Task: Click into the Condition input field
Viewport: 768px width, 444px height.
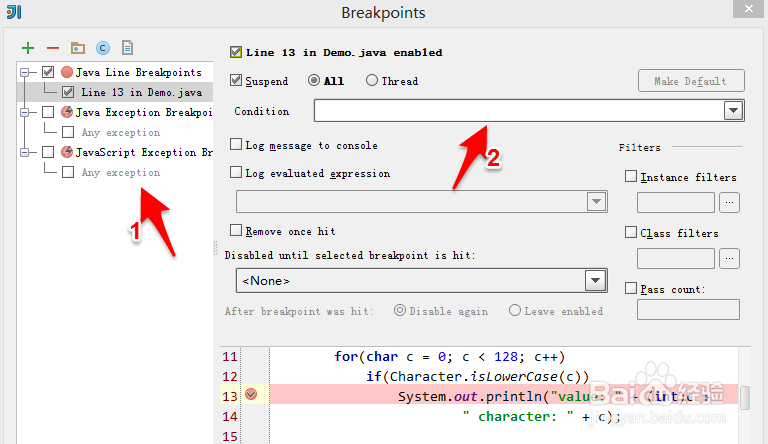Action: (x=519, y=111)
